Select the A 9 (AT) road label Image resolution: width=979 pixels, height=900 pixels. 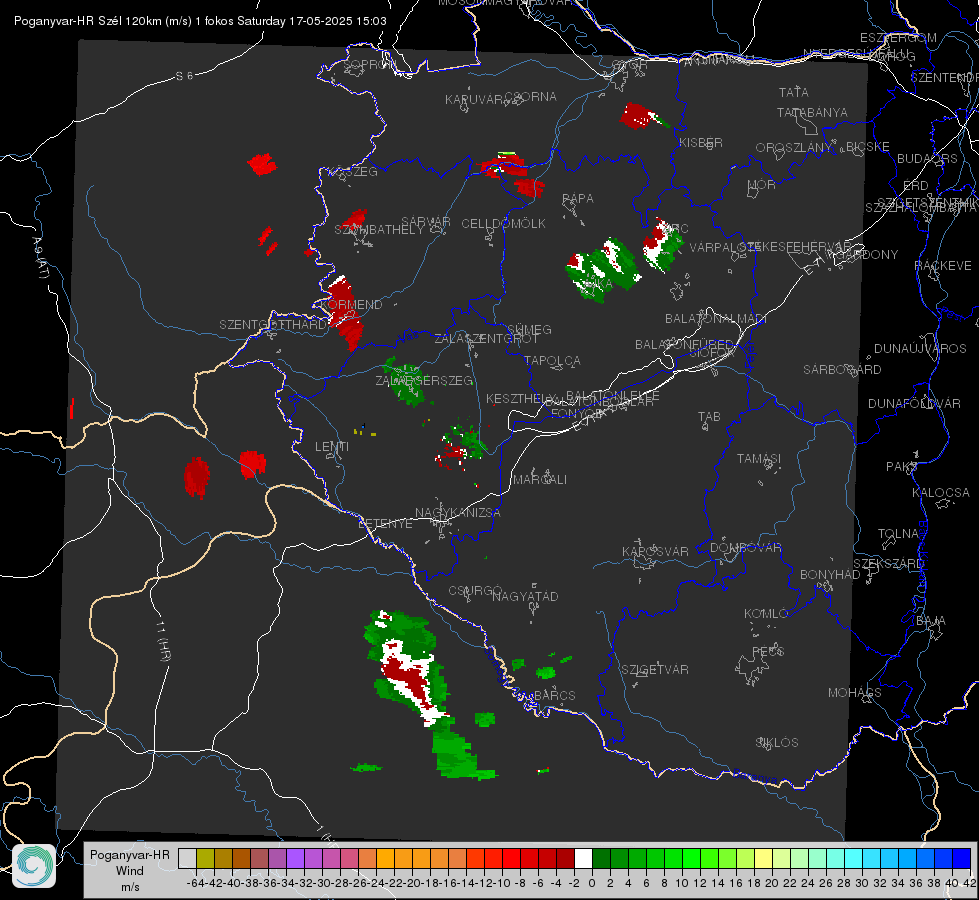click(x=41, y=258)
